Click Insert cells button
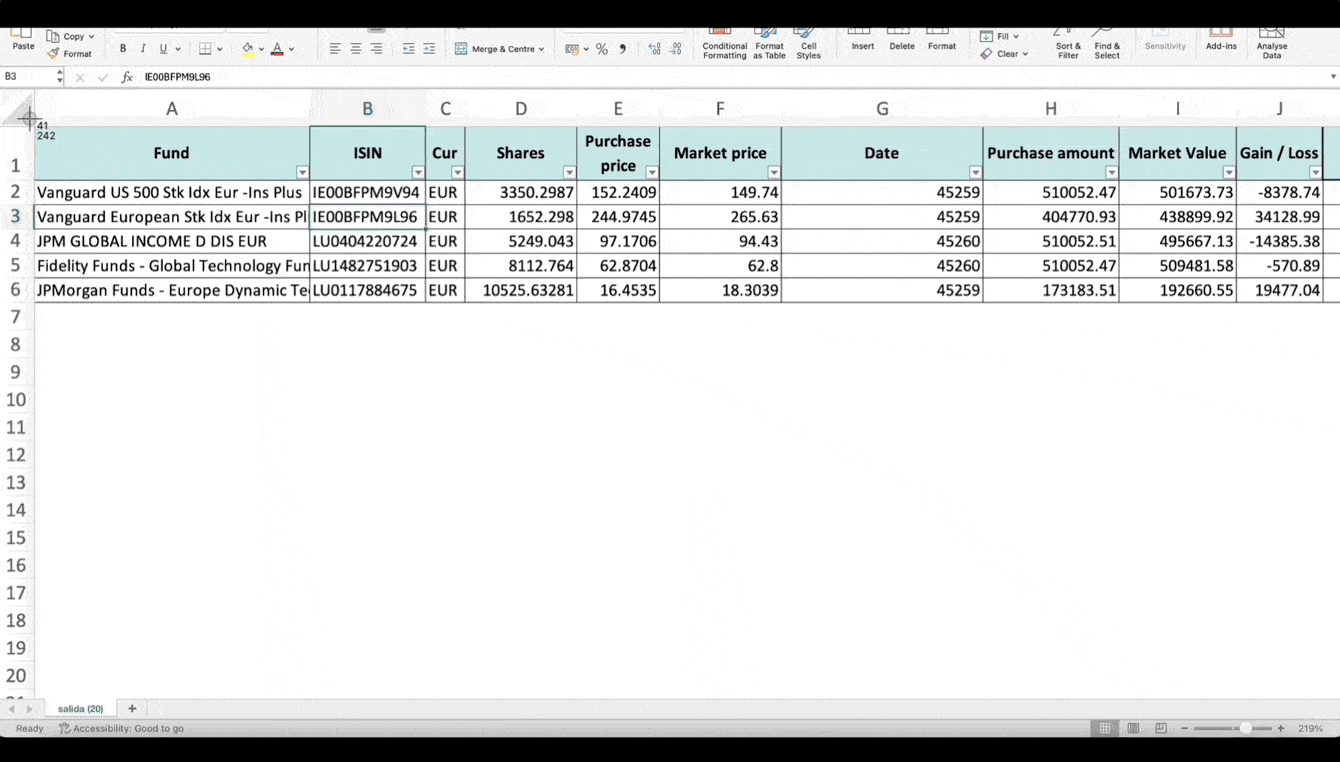The image size is (1340, 762). [x=862, y=40]
